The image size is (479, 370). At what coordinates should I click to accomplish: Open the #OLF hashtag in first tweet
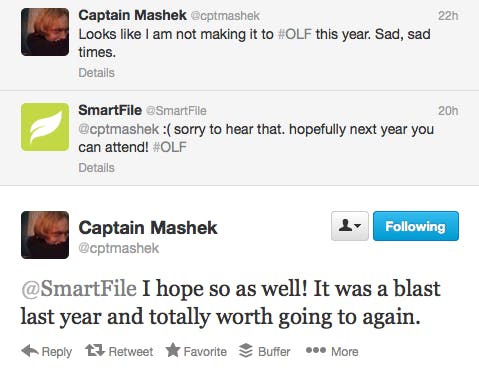pos(295,34)
